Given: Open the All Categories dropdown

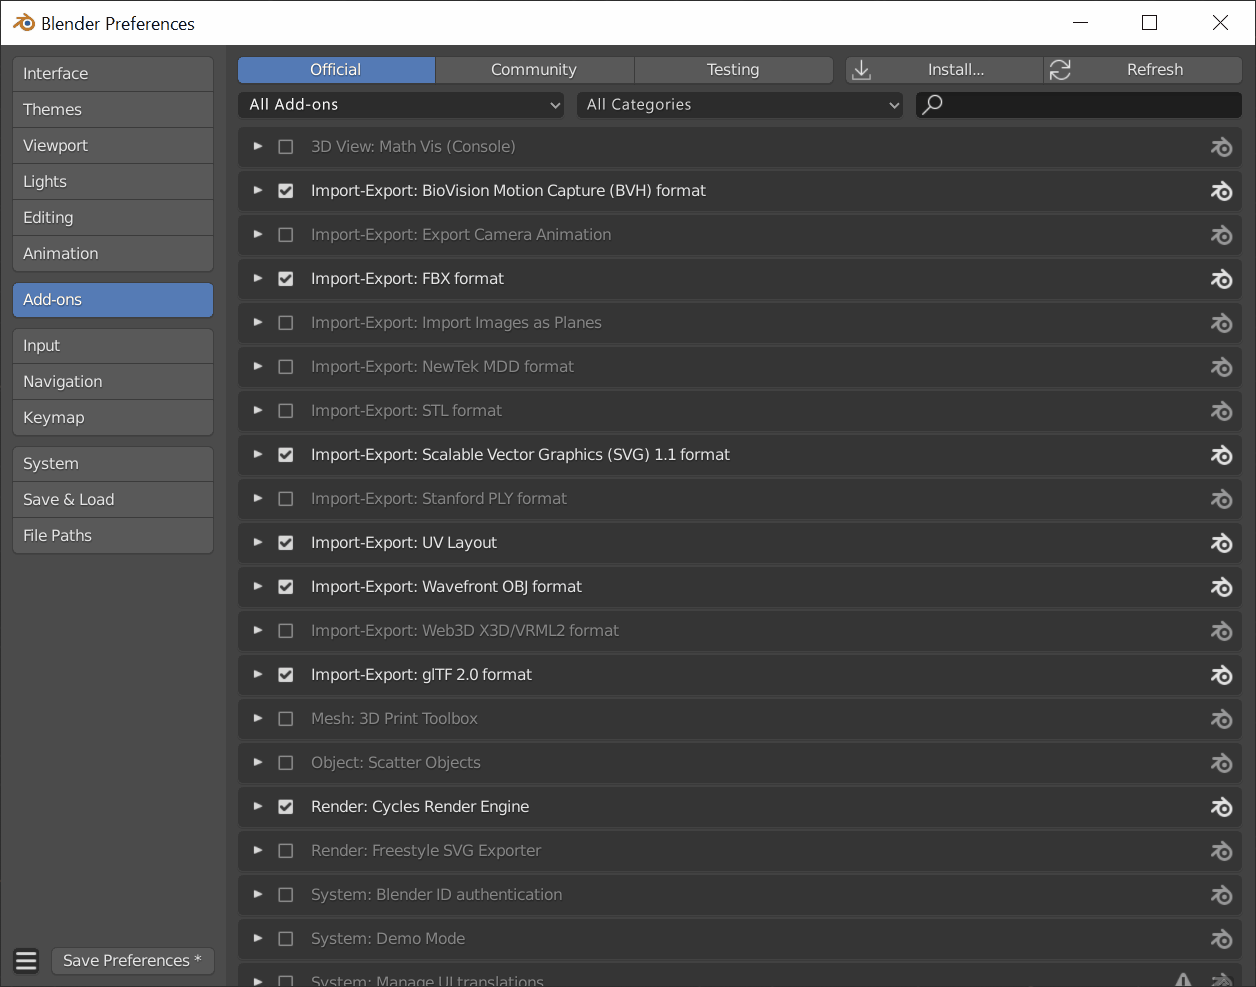Looking at the screenshot, I should pos(740,105).
